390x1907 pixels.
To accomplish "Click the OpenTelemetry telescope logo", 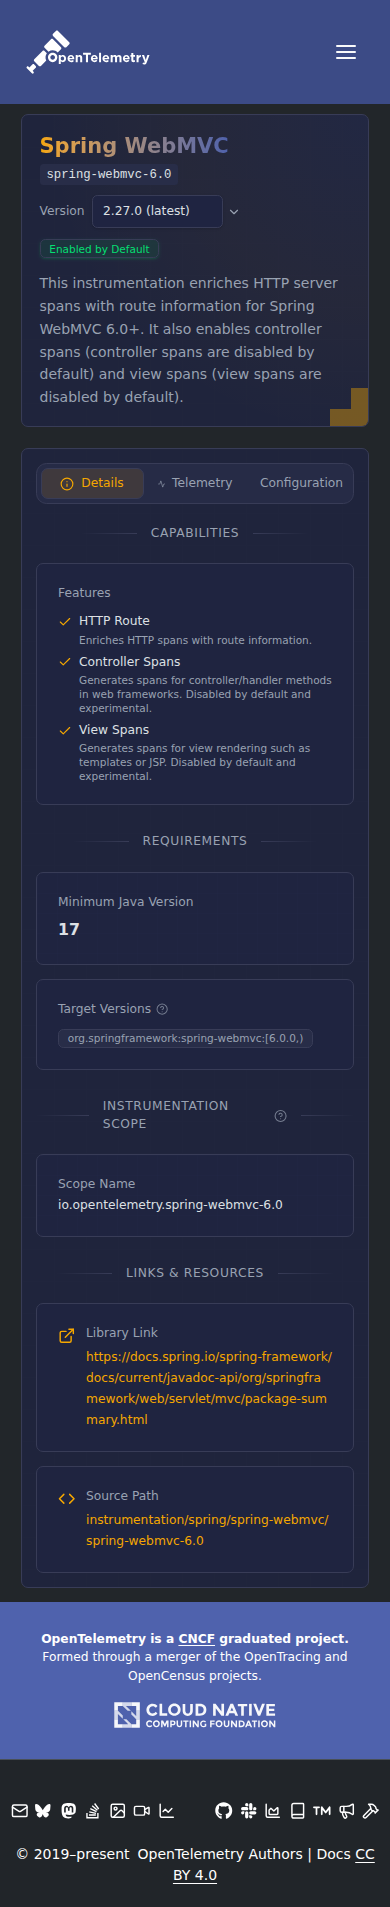I will 88,52.
